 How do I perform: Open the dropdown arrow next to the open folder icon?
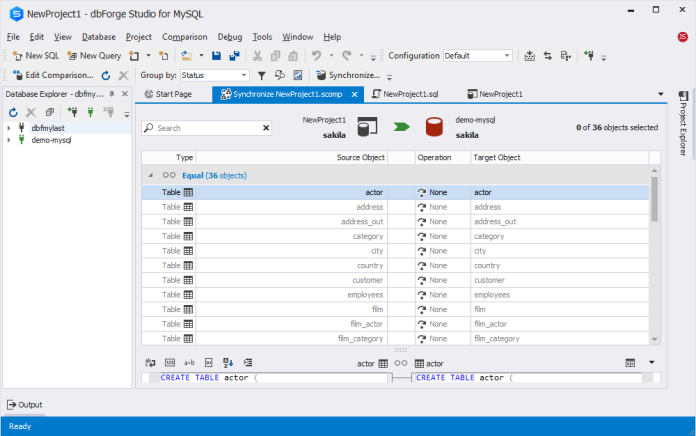[201, 56]
